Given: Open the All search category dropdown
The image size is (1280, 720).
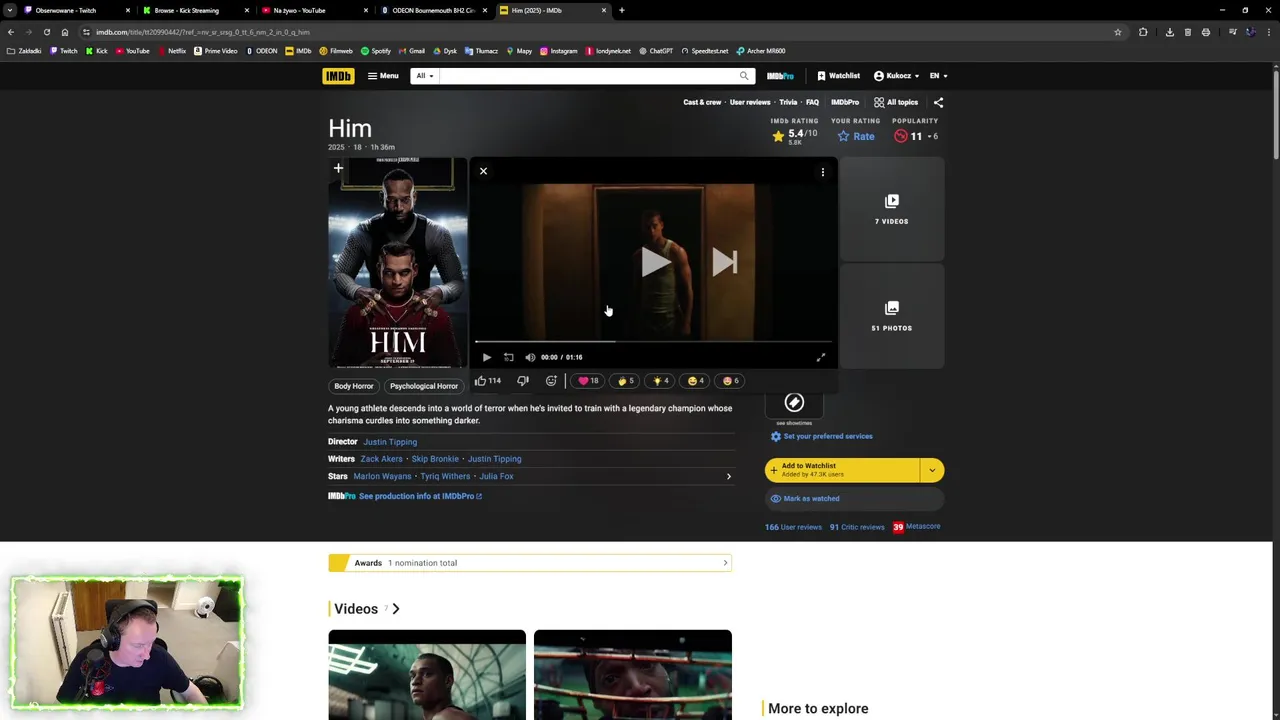Looking at the screenshot, I should click(x=425, y=76).
